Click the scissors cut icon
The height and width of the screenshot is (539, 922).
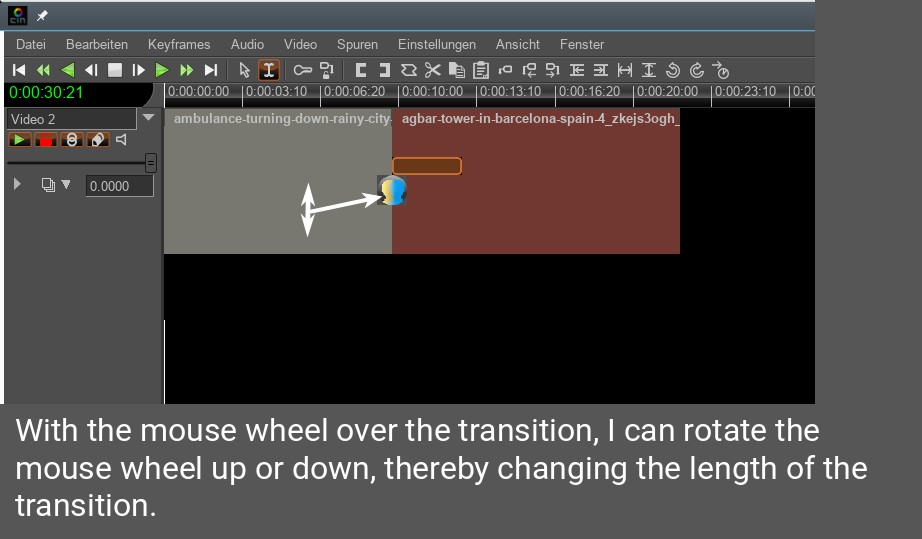tap(432, 70)
